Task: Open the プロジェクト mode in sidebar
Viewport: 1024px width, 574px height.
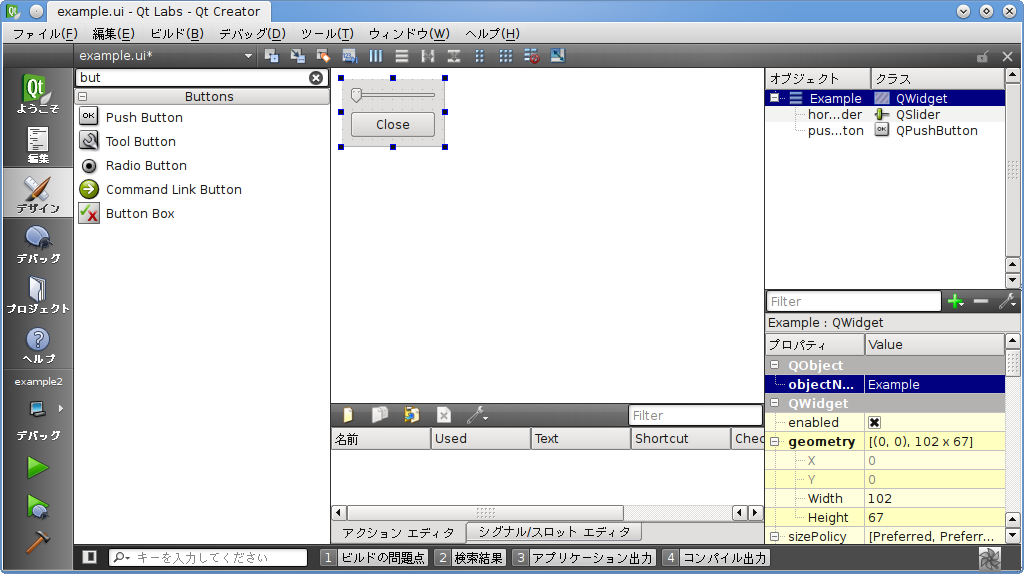Action: (x=37, y=295)
